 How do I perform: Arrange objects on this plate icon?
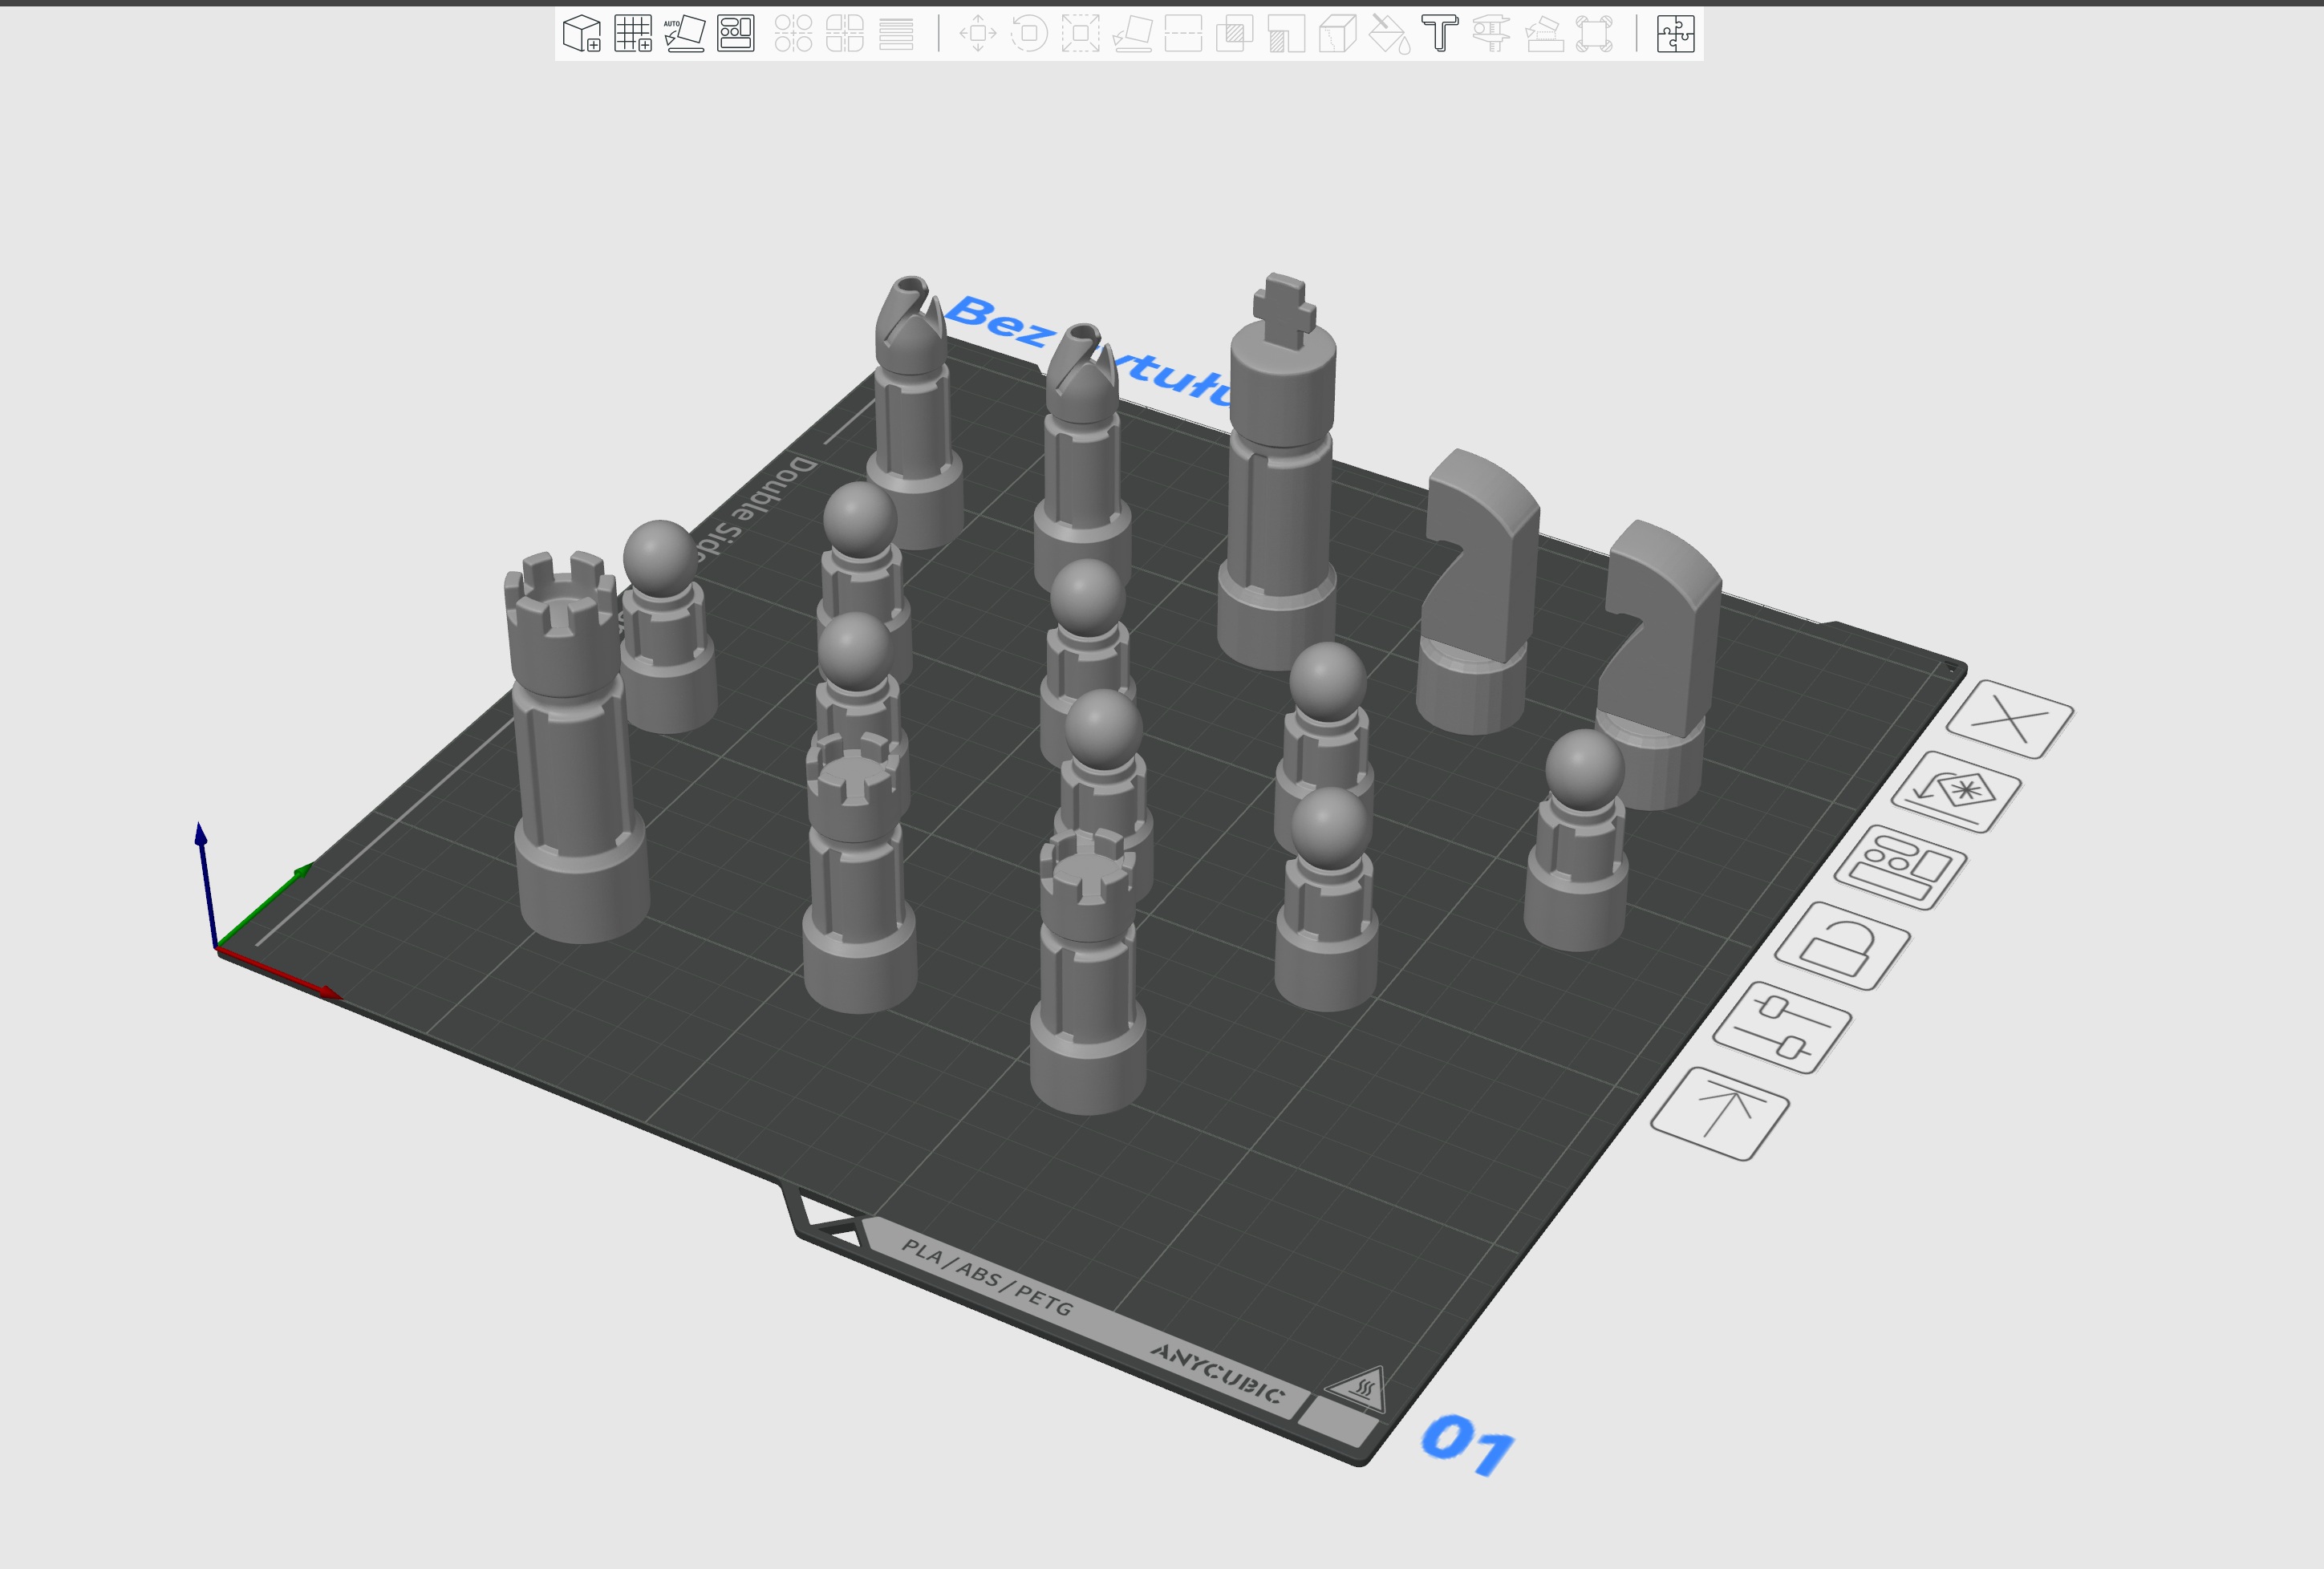[x=1901, y=867]
